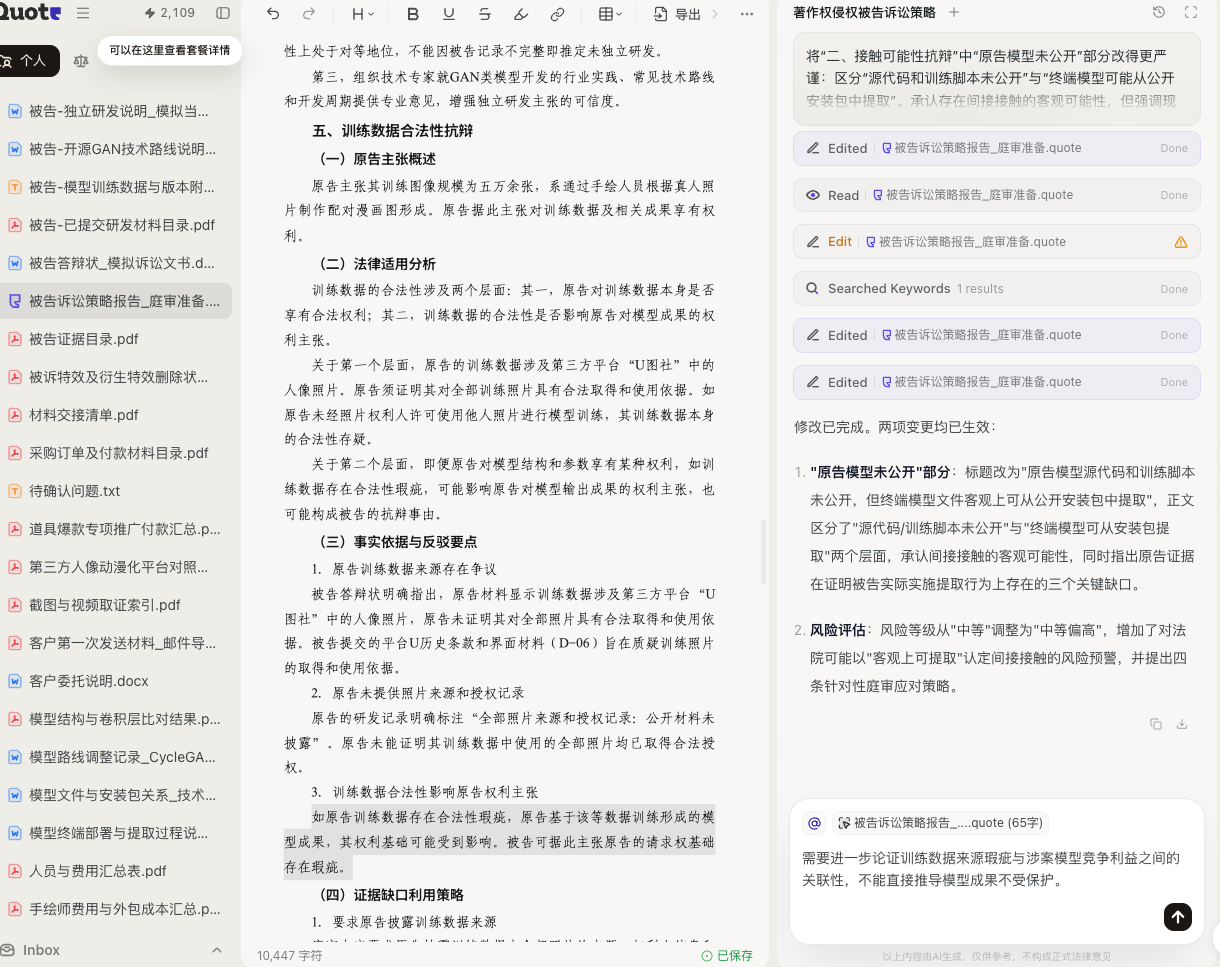Redo the last edit
1220x967 pixels.
click(x=309, y=14)
